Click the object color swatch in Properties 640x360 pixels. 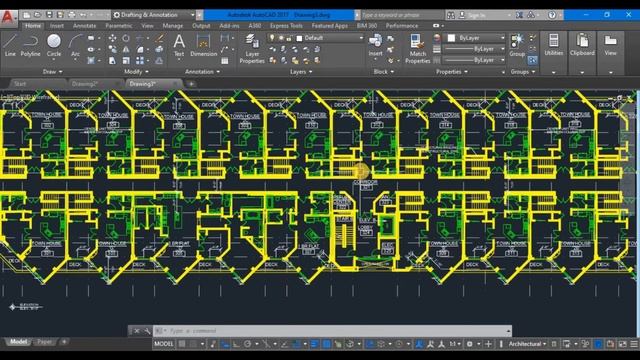[451, 38]
